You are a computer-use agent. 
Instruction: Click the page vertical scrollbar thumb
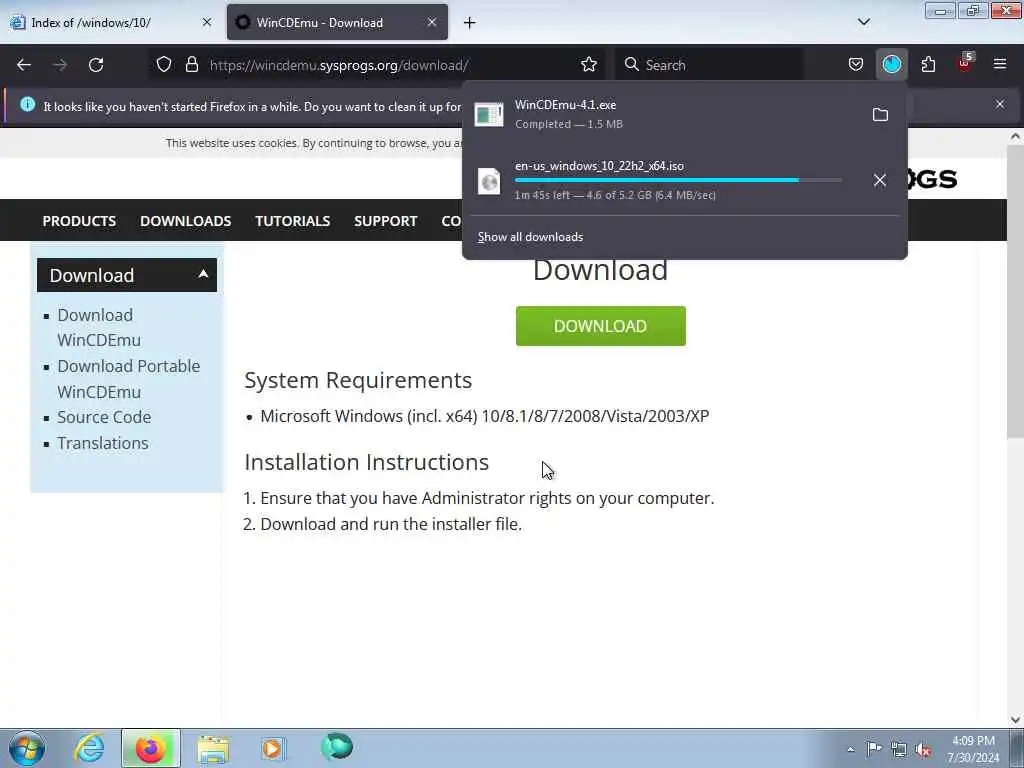click(x=1015, y=291)
